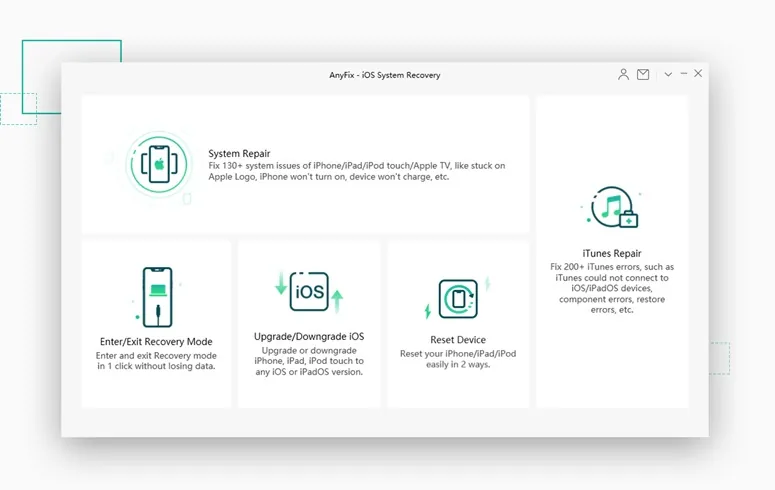Viewport: 775px width, 490px height.
Task: Minimize the AnyFix window
Action: [x=684, y=73]
